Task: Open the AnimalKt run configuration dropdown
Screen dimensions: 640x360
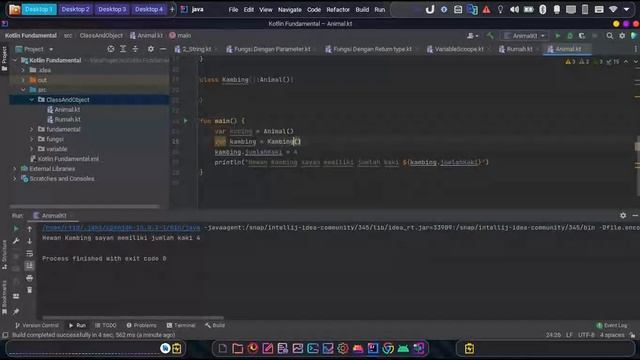Action: pos(524,36)
